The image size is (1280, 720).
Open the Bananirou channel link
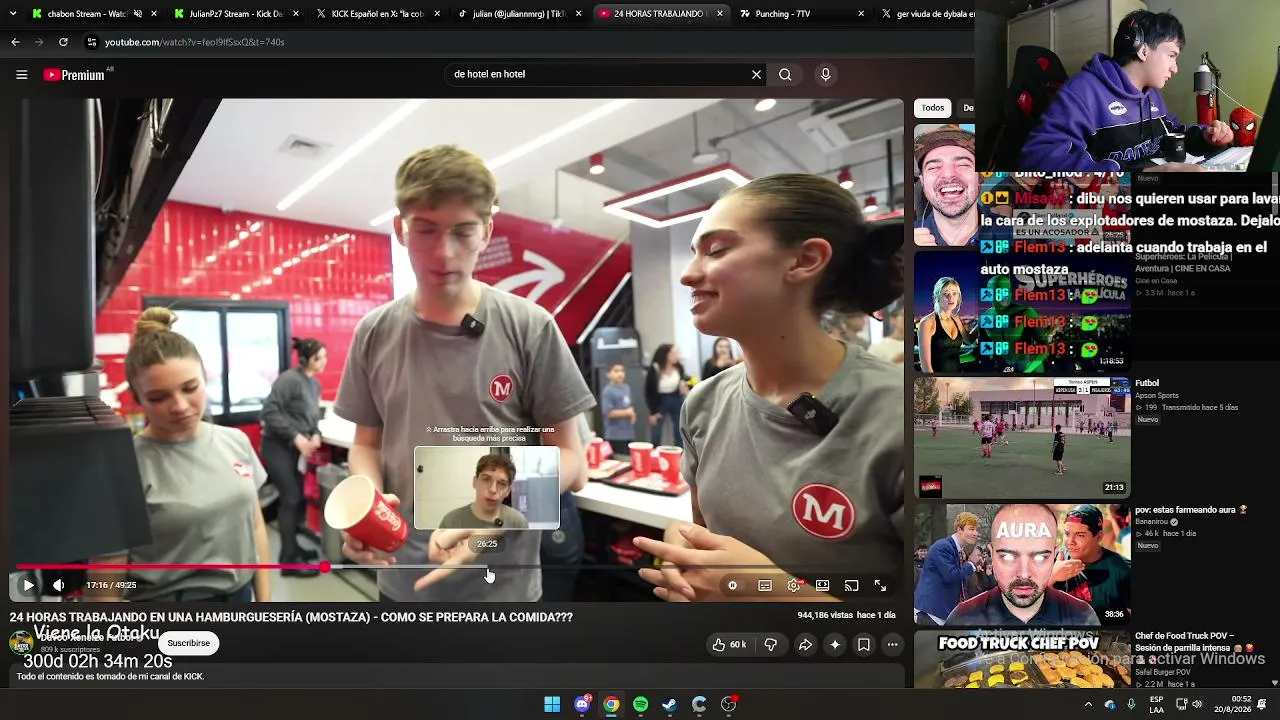[1152, 522]
